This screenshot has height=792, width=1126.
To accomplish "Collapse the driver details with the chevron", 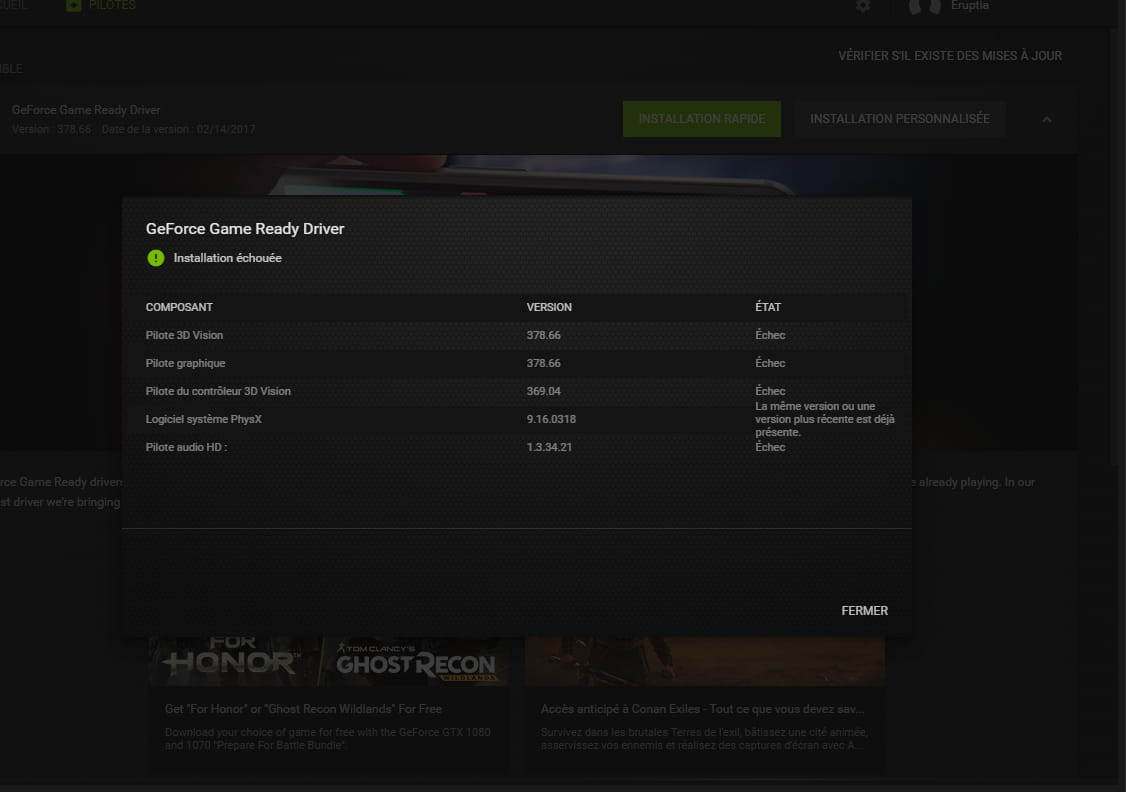I will coord(1047,119).
